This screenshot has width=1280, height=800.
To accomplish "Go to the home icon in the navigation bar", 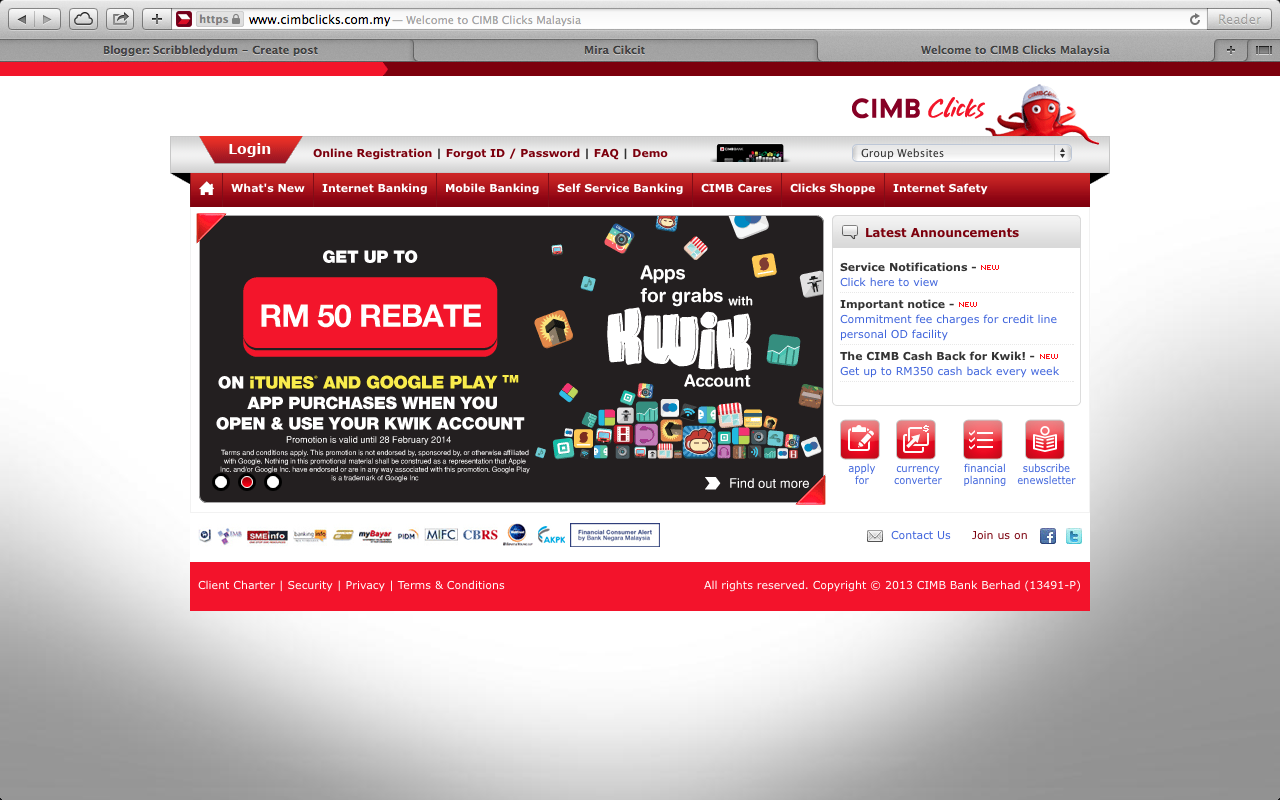I will 207,188.
